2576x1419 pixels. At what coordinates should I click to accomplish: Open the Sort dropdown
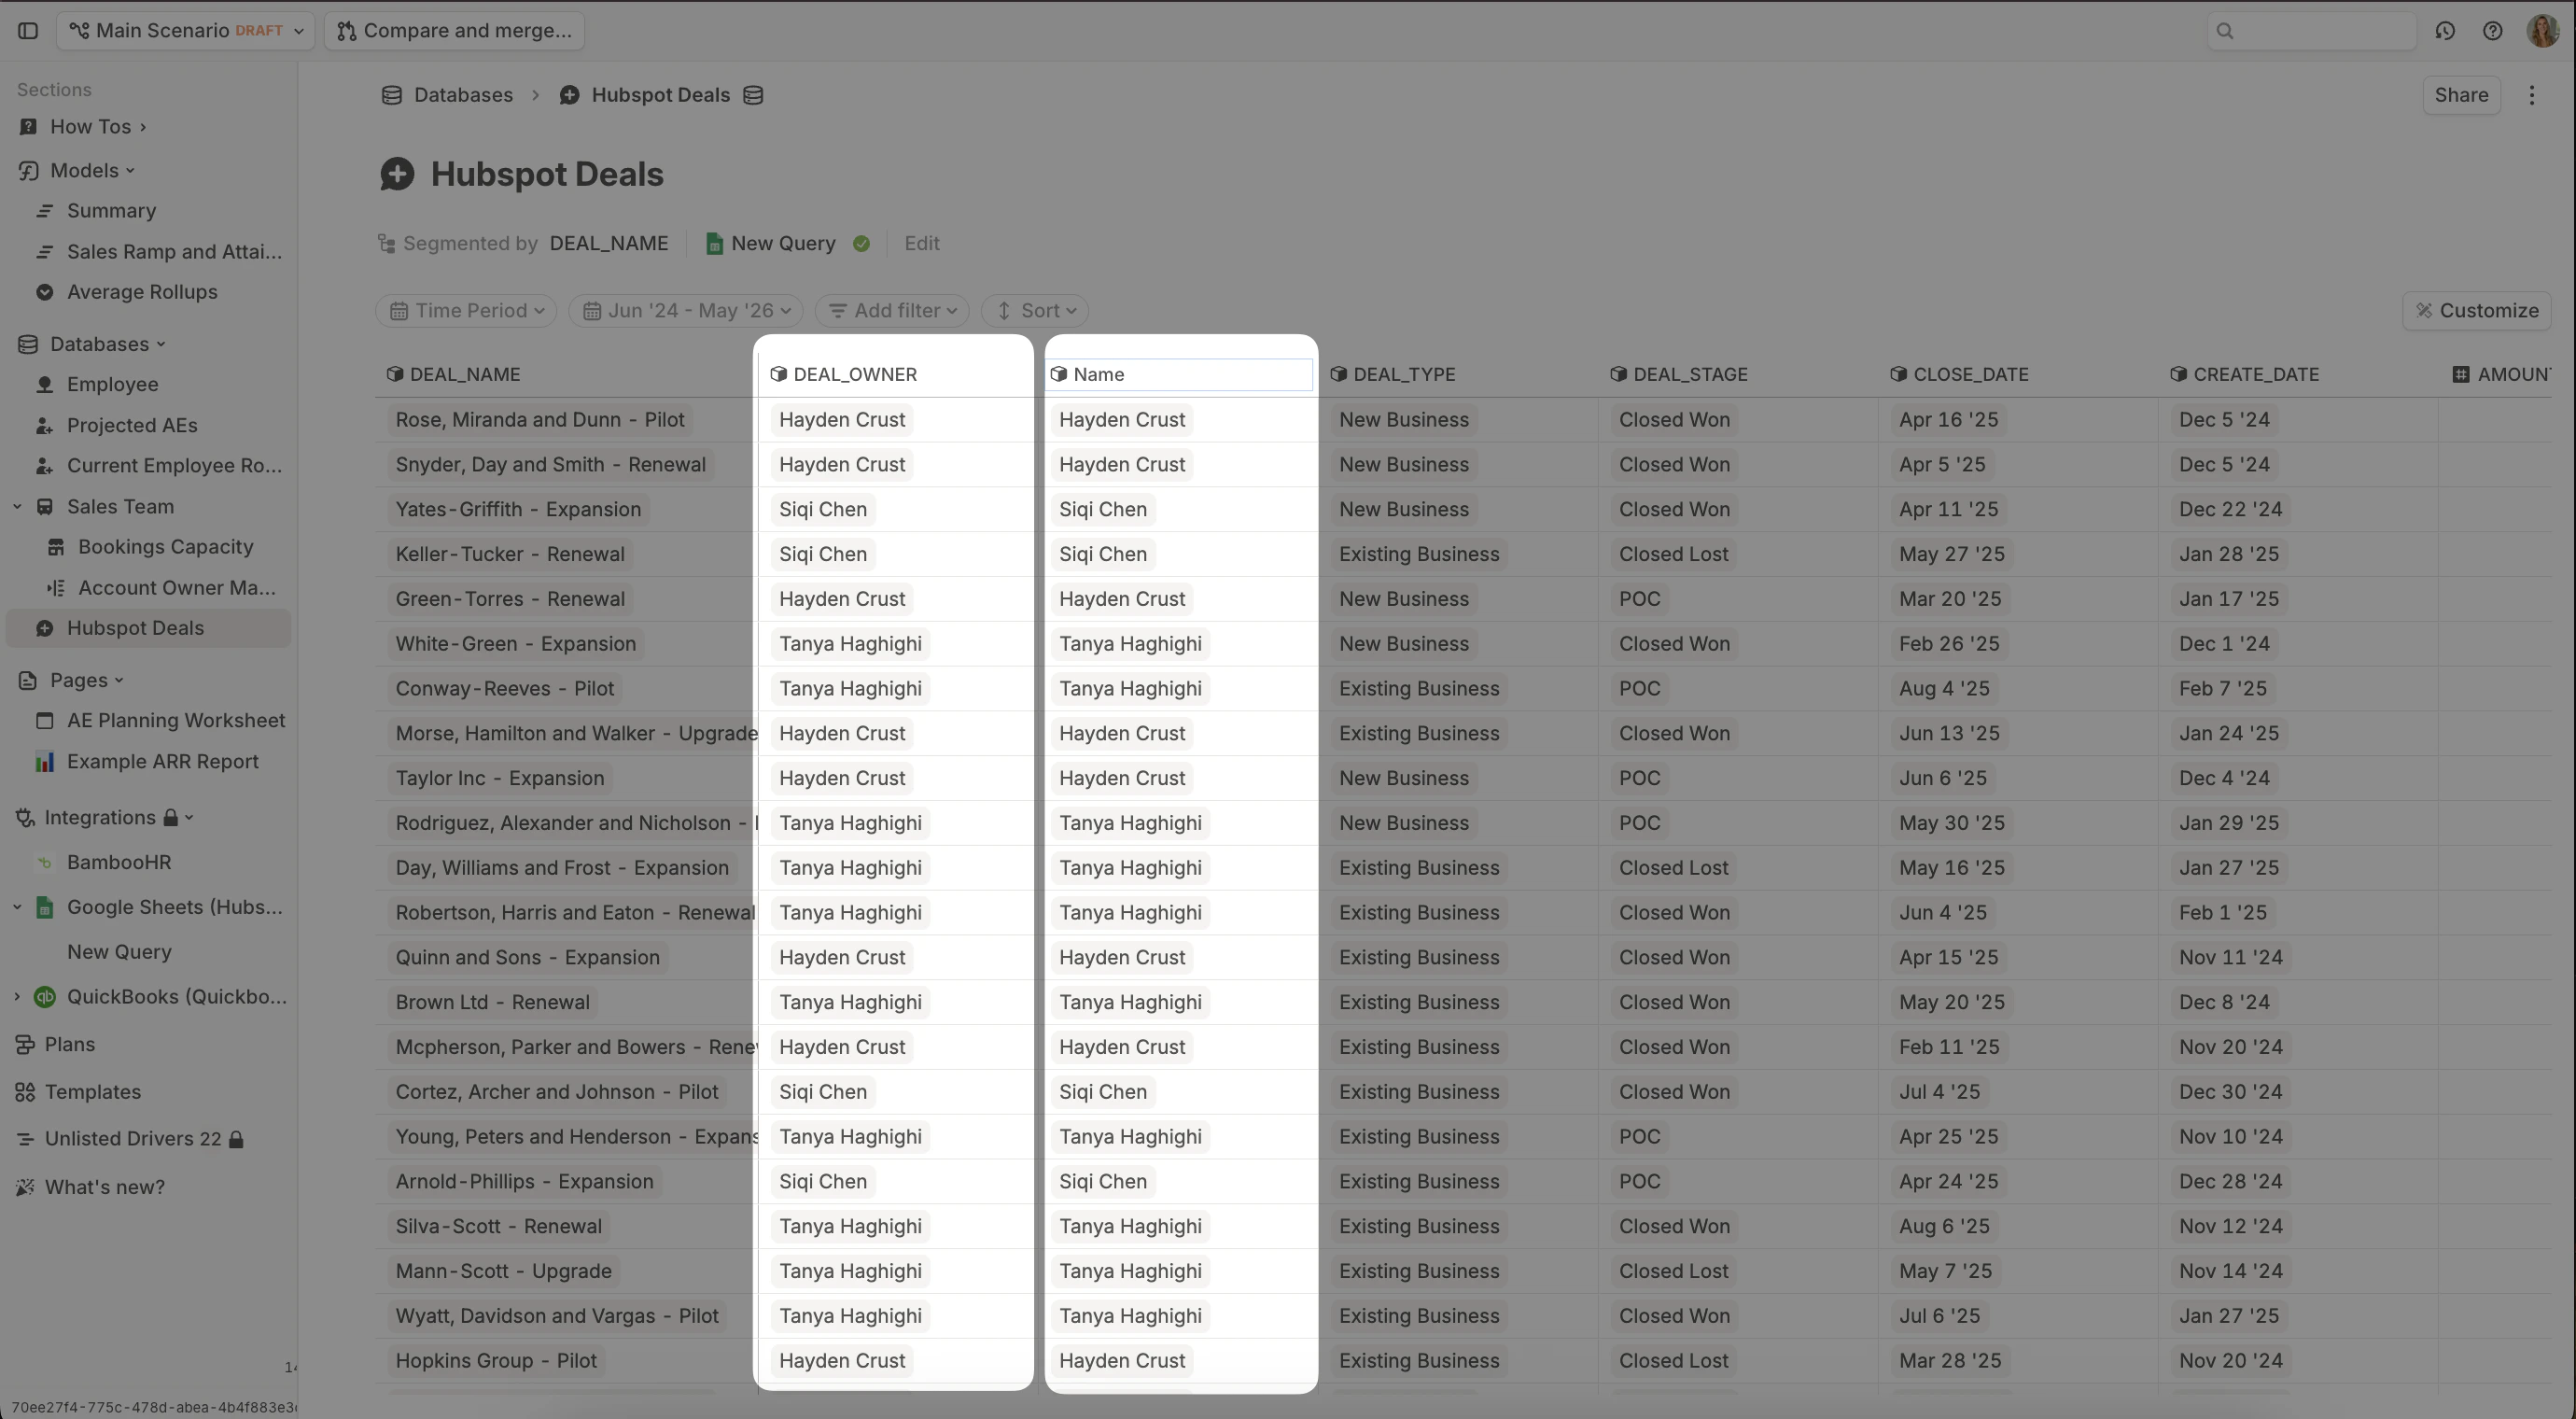point(1035,310)
